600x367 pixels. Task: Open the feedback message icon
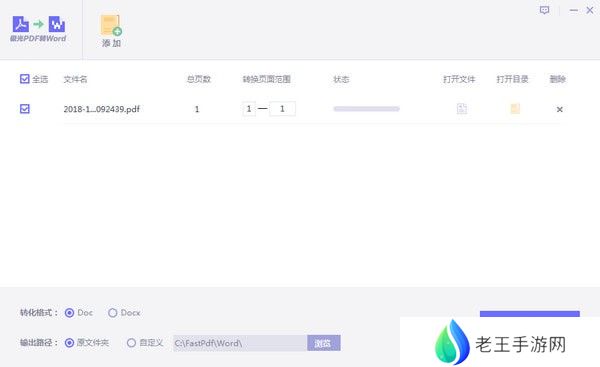pos(544,10)
